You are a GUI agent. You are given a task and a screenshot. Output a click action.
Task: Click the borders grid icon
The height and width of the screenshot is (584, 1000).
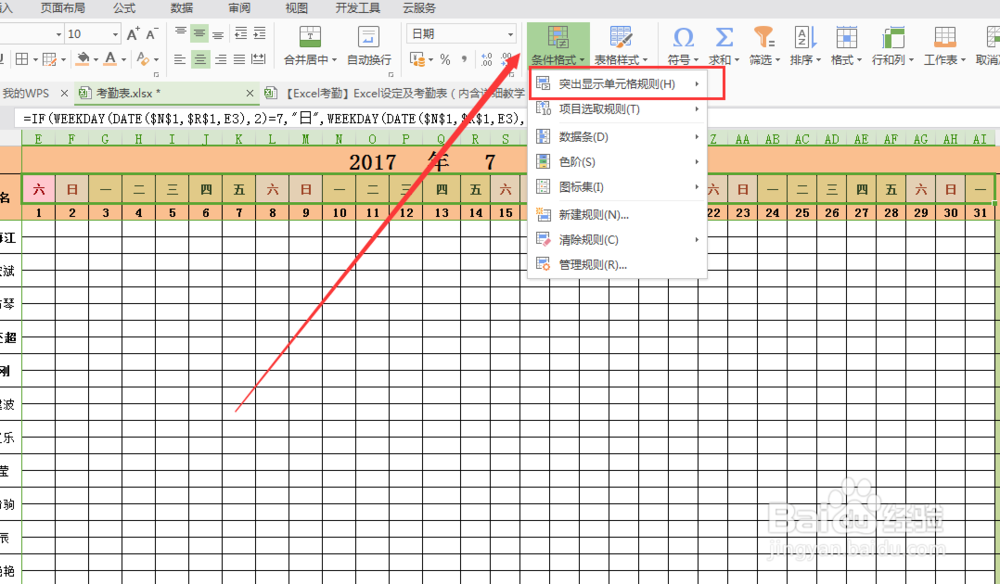(22, 59)
